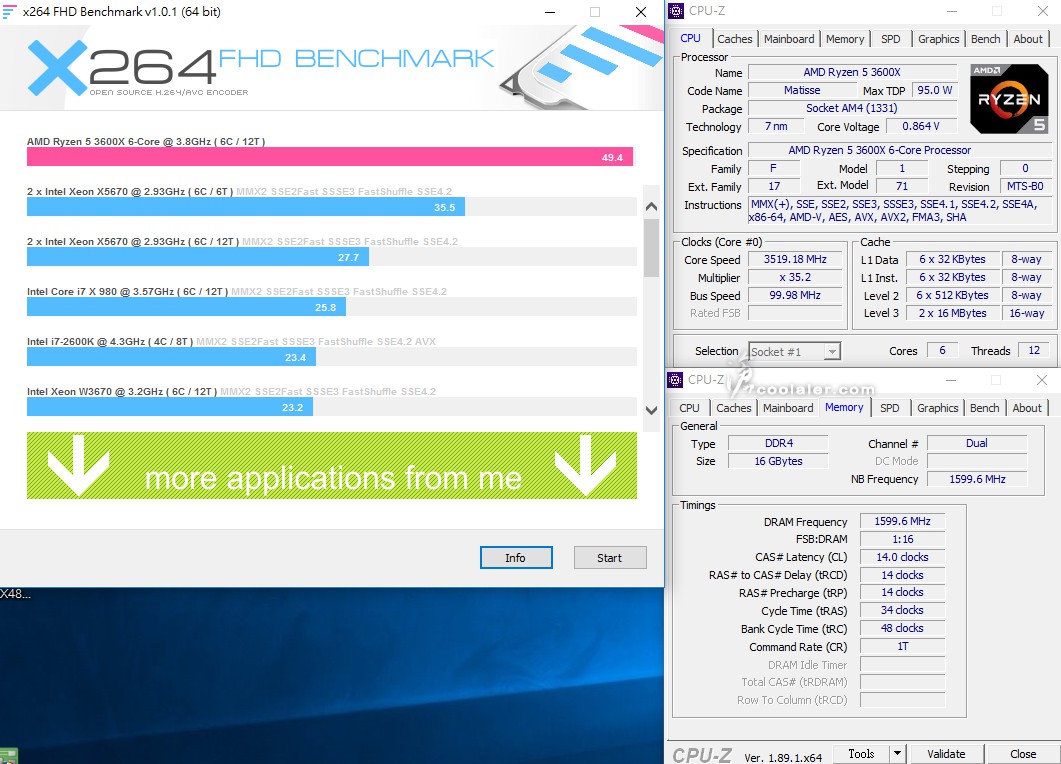Click the memory Type field 'DDR4'

point(779,443)
